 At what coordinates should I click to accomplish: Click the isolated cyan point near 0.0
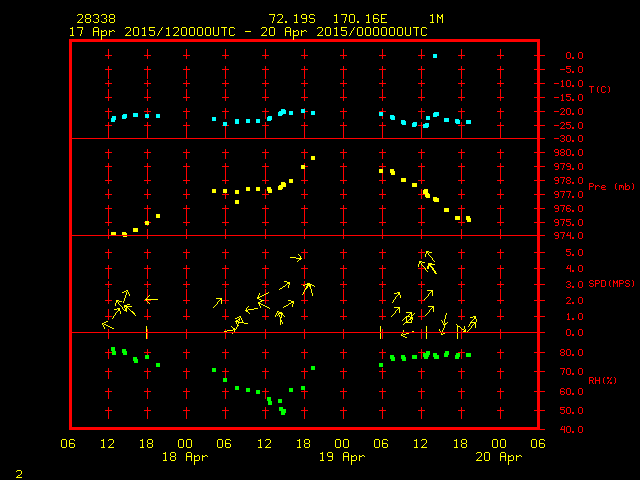(435, 56)
